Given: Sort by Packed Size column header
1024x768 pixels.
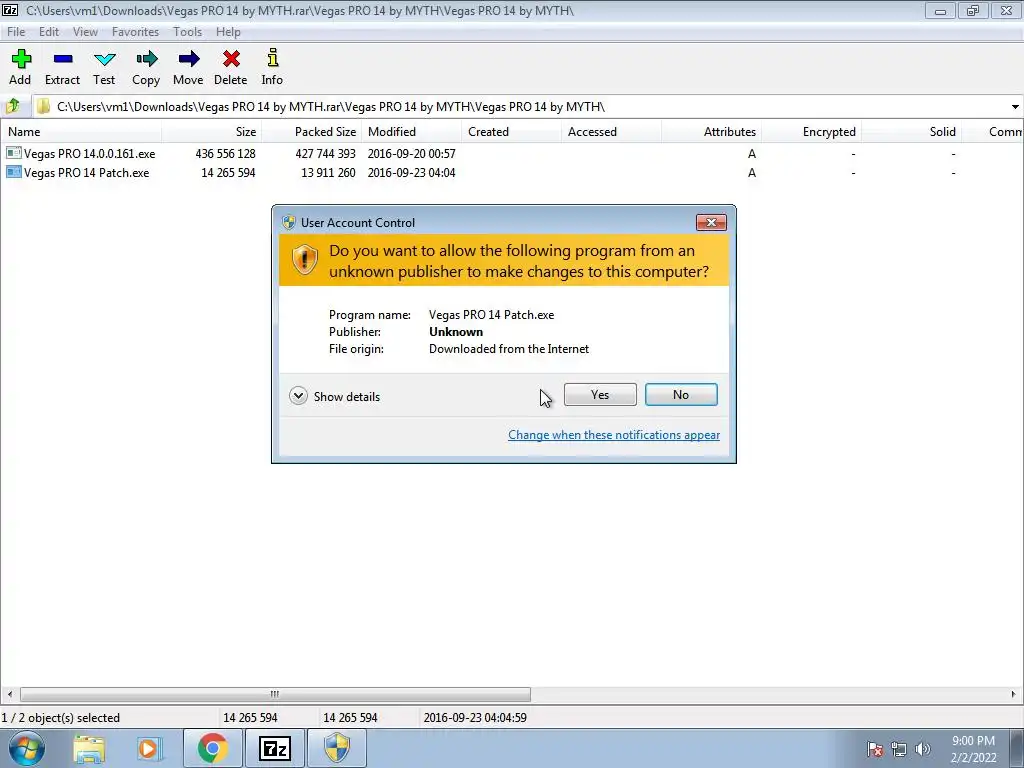Looking at the screenshot, I should point(312,131).
